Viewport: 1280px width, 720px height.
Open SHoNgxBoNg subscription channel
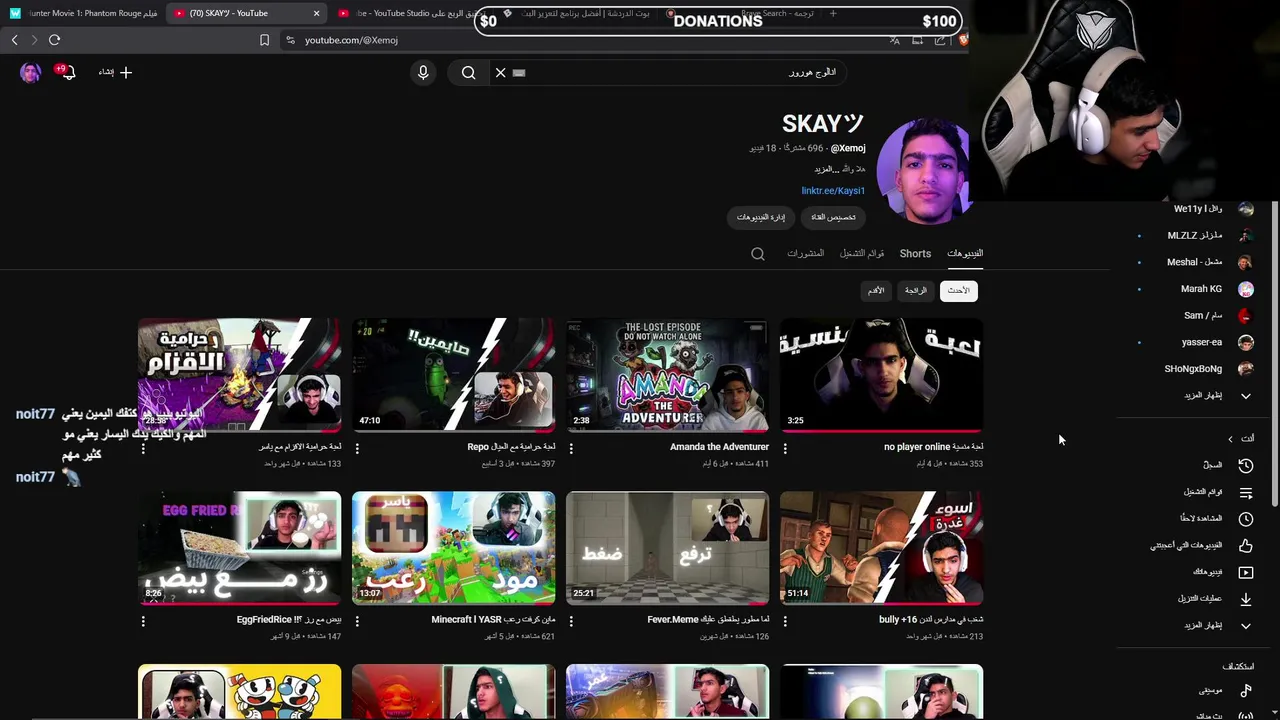pos(1196,369)
